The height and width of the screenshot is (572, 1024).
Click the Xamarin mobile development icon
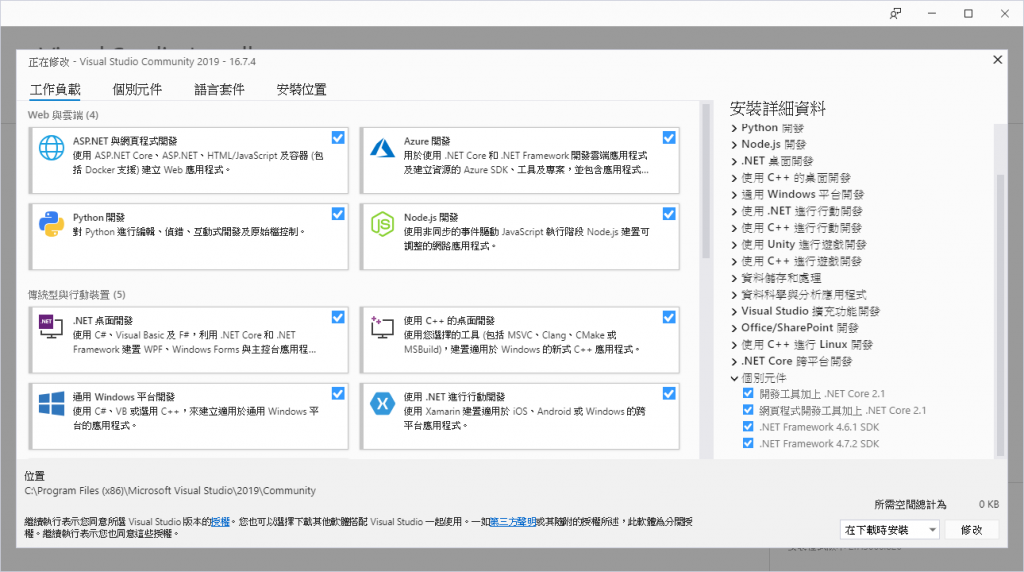click(x=382, y=404)
